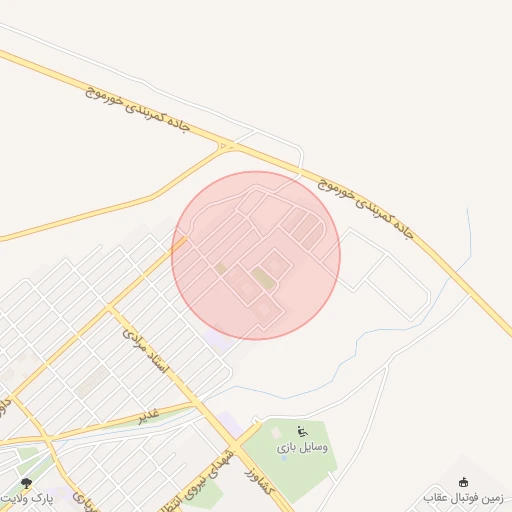Screen dimensions: 512x512
Task: Select the lavender block touching the red circle's bottom
Action: point(218,337)
